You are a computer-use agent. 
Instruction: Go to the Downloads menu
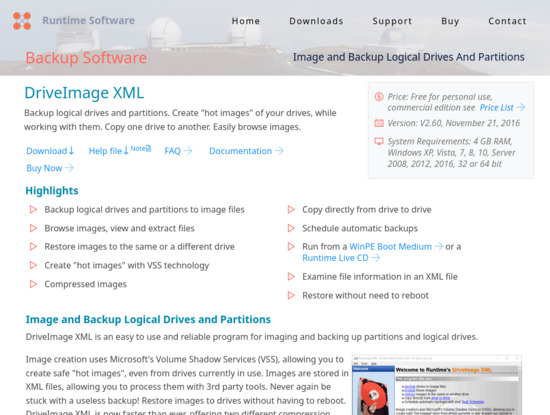click(x=316, y=21)
